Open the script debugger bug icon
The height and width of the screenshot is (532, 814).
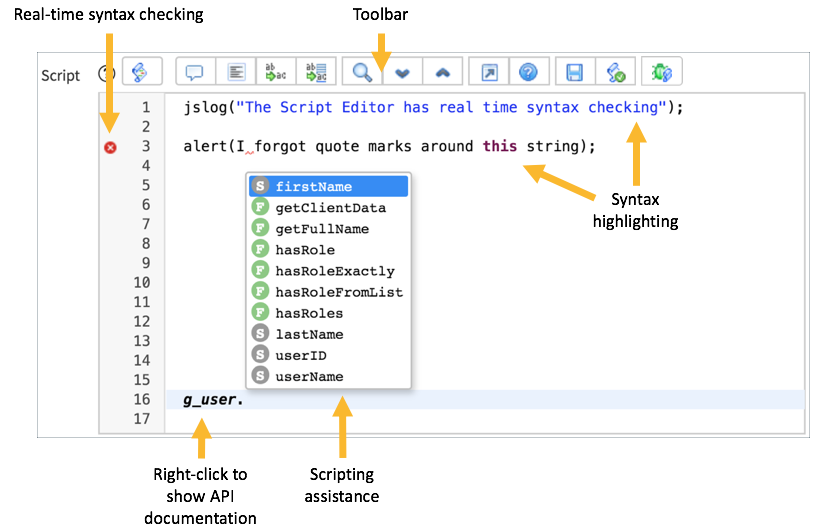[x=661, y=73]
